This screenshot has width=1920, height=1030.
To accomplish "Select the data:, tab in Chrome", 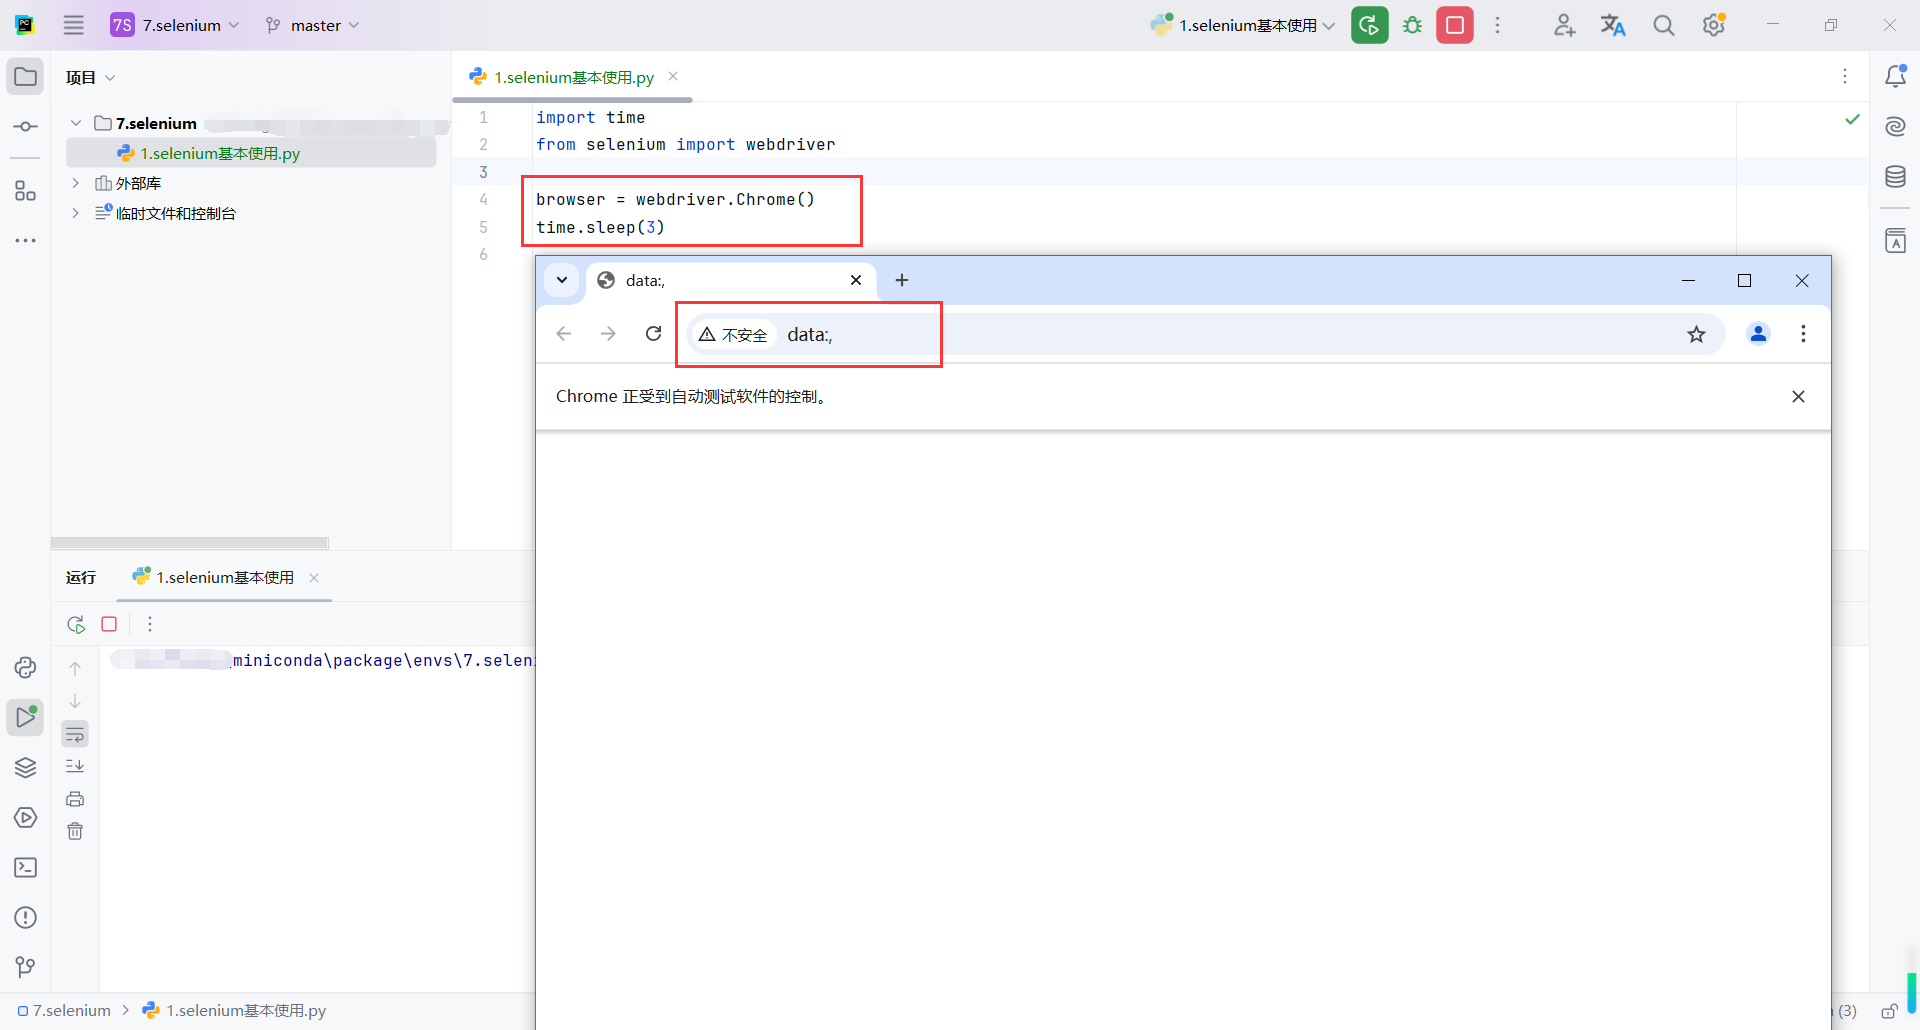I will coord(730,281).
